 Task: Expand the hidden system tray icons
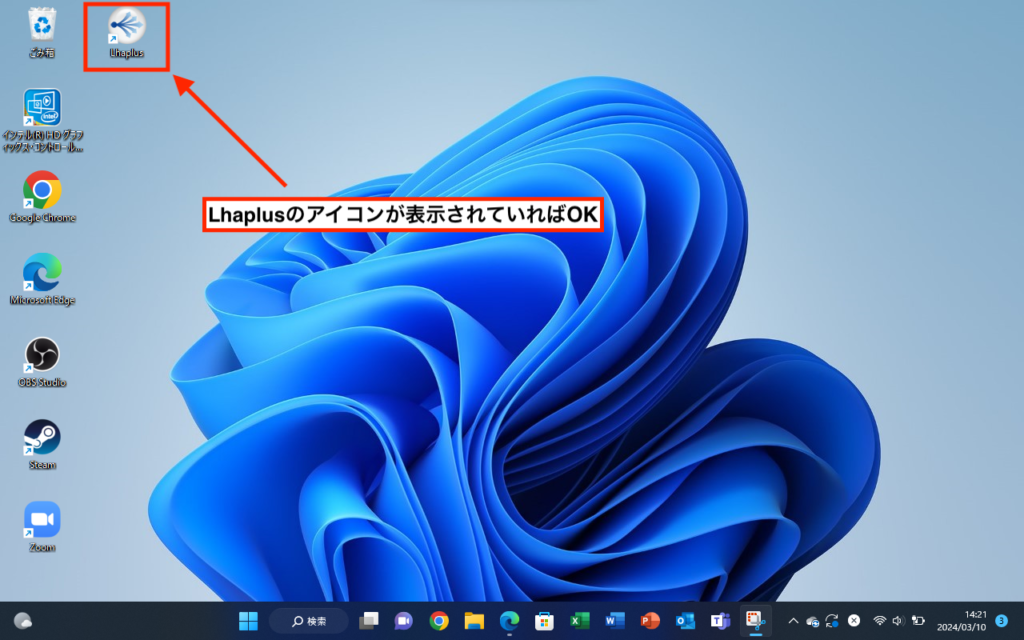793,621
